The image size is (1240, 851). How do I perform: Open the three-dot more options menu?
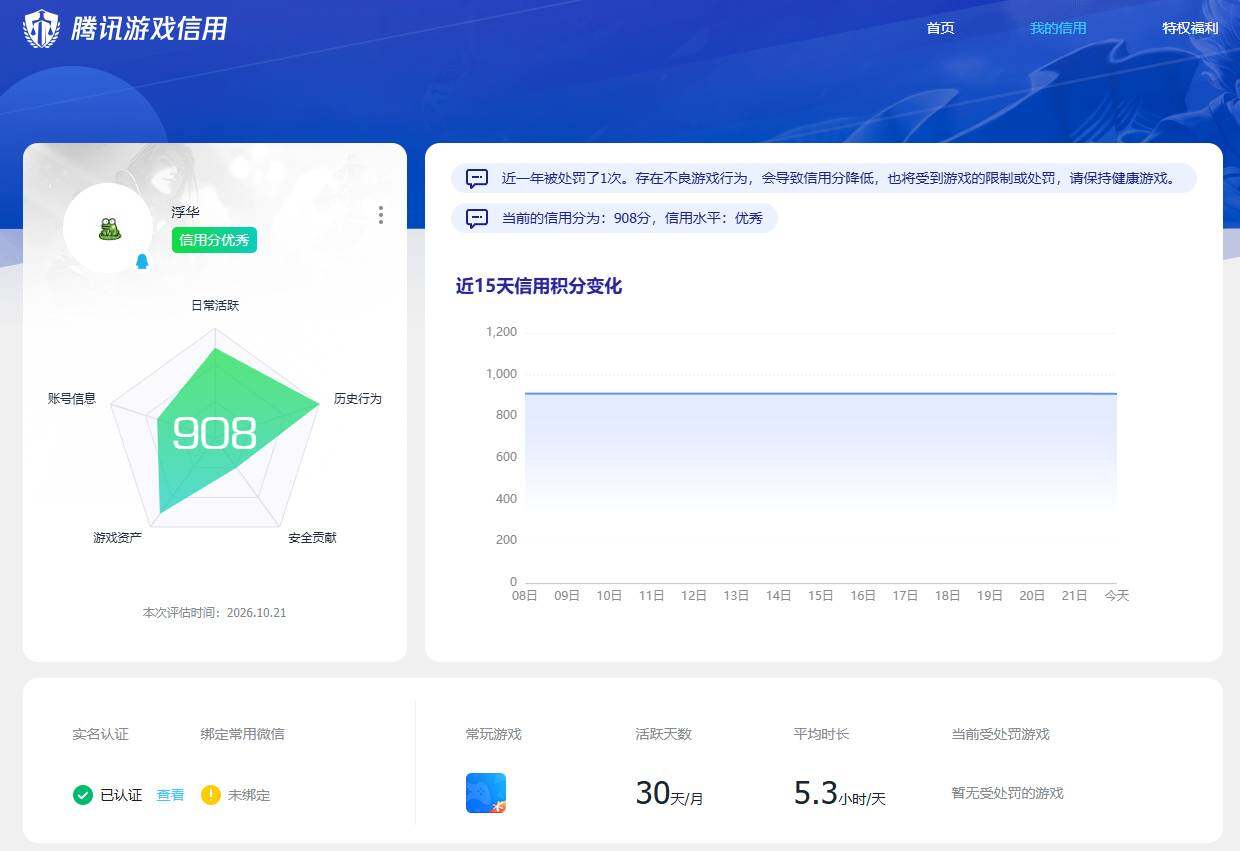pos(380,215)
